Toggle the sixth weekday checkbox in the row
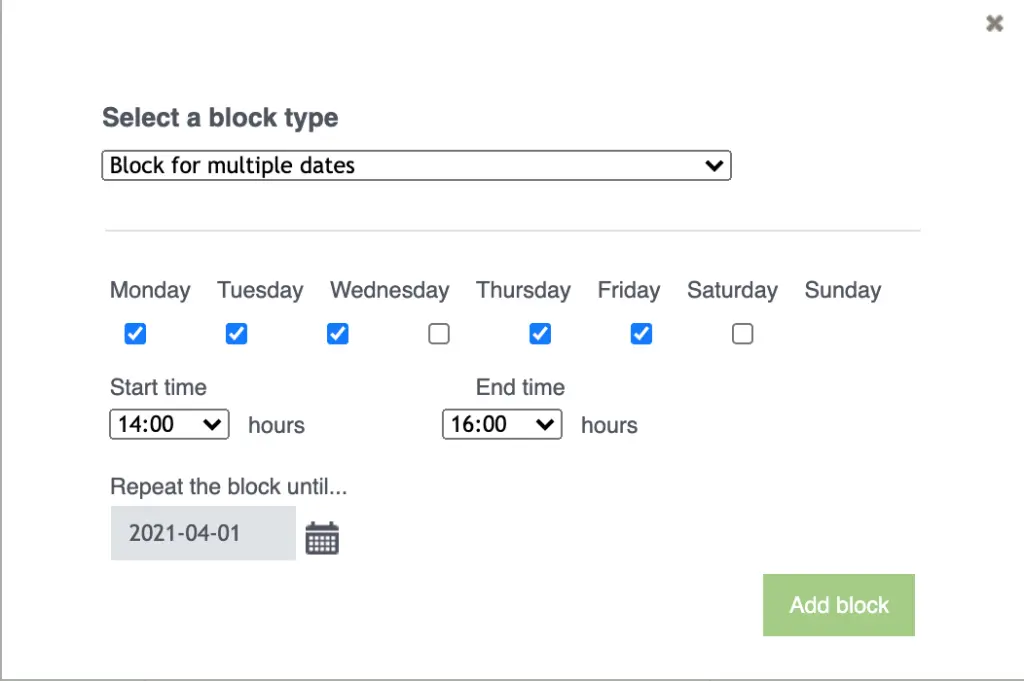This screenshot has width=1024, height=681. pos(641,334)
